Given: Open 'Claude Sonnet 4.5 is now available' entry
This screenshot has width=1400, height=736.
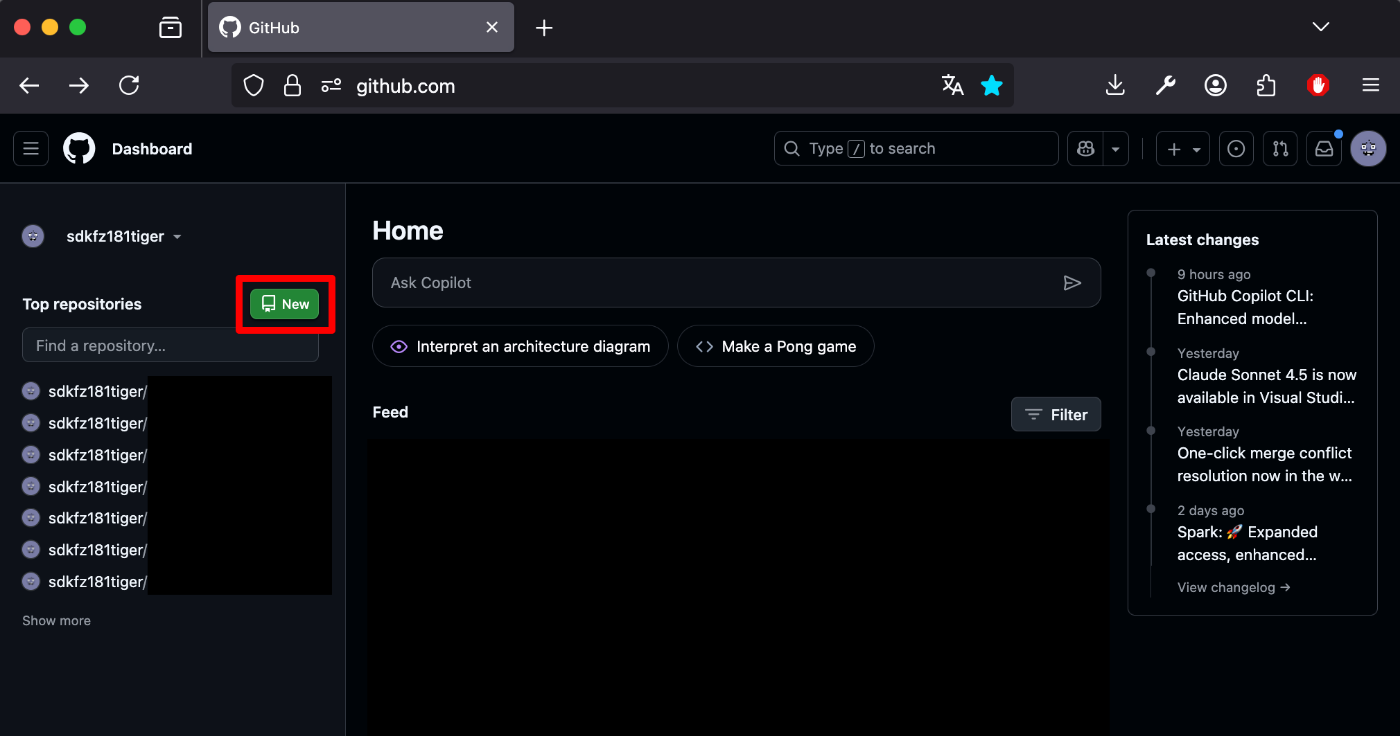Looking at the screenshot, I should pyautogui.click(x=1267, y=386).
